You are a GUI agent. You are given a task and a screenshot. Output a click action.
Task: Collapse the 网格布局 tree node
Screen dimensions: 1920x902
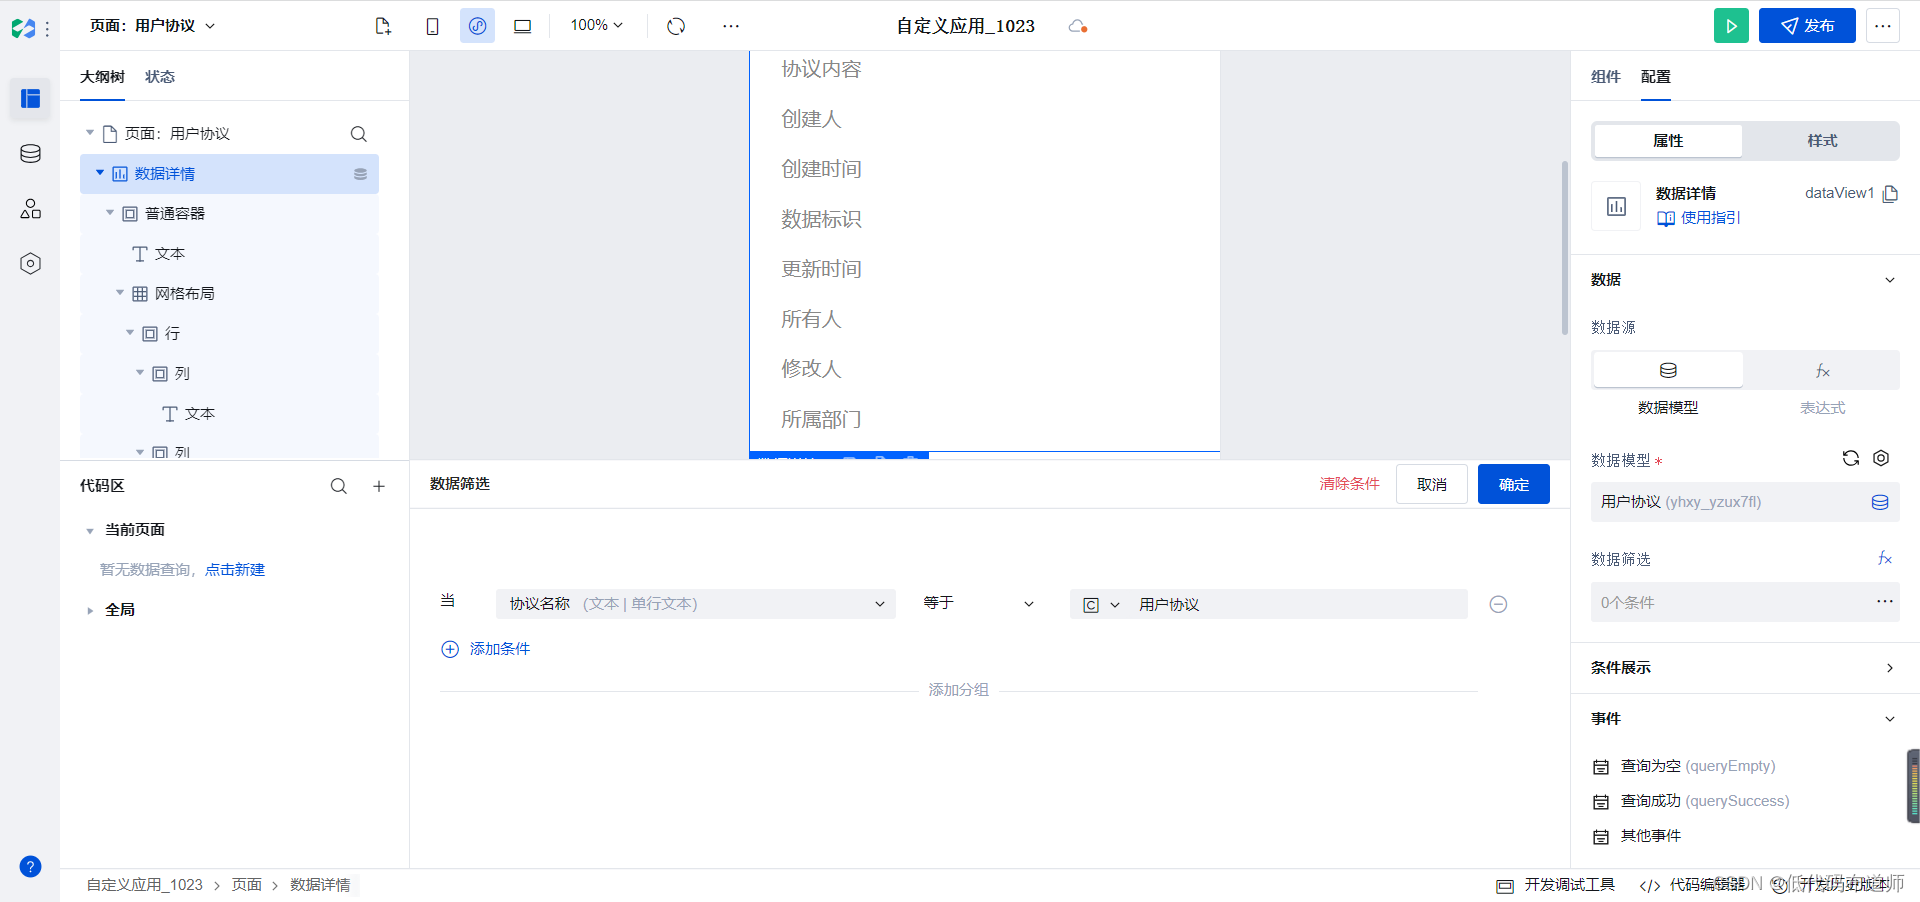120,293
